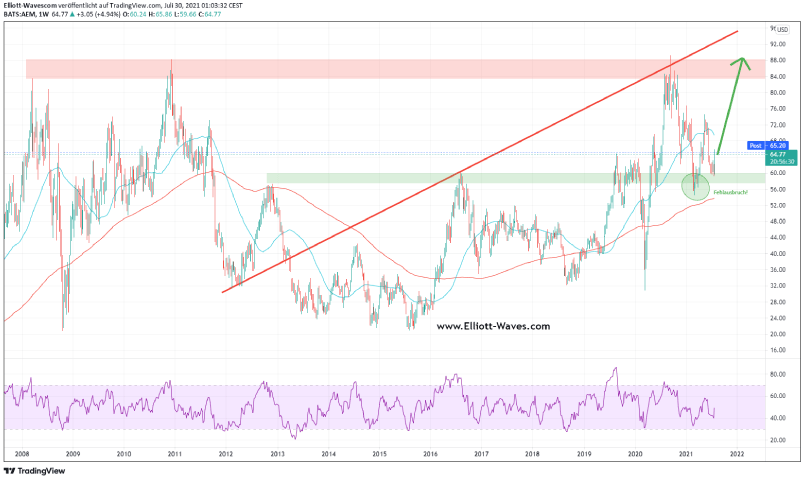Click the 2019 label on time axis
802x478 pixels.
(584, 453)
